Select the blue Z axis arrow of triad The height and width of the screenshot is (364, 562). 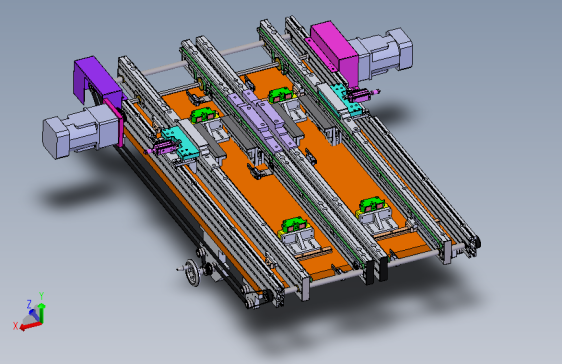click(x=34, y=315)
